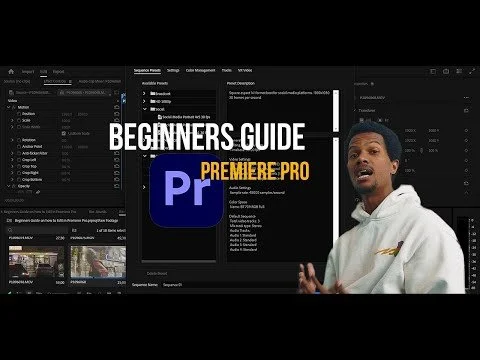Image resolution: width=480 pixels, height=360 pixels.
Task: Expand the Broadcast presets folder
Action: click(144, 93)
